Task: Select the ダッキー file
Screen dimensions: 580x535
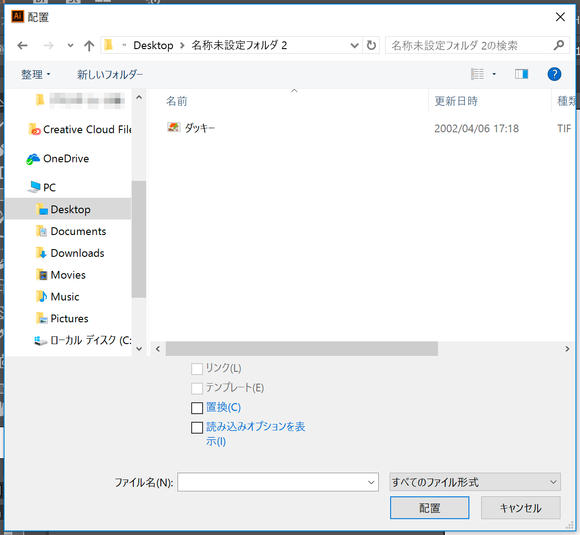Action: [200, 128]
